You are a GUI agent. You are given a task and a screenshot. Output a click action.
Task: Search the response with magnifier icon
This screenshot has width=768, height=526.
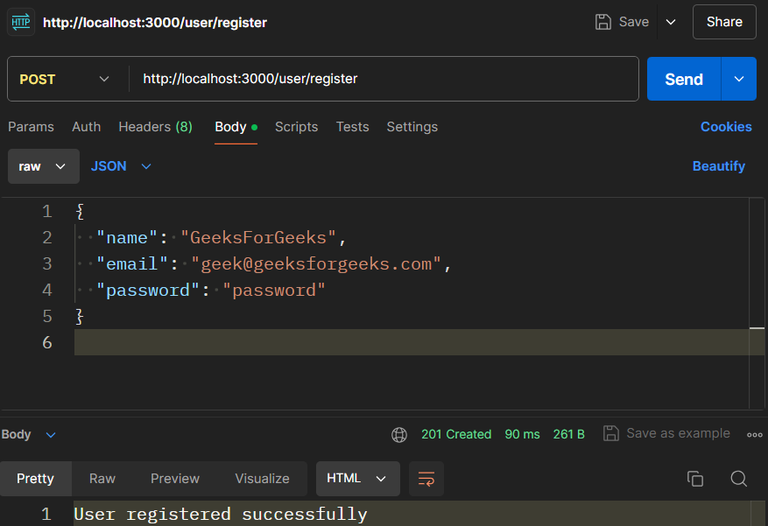click(739, 478)
